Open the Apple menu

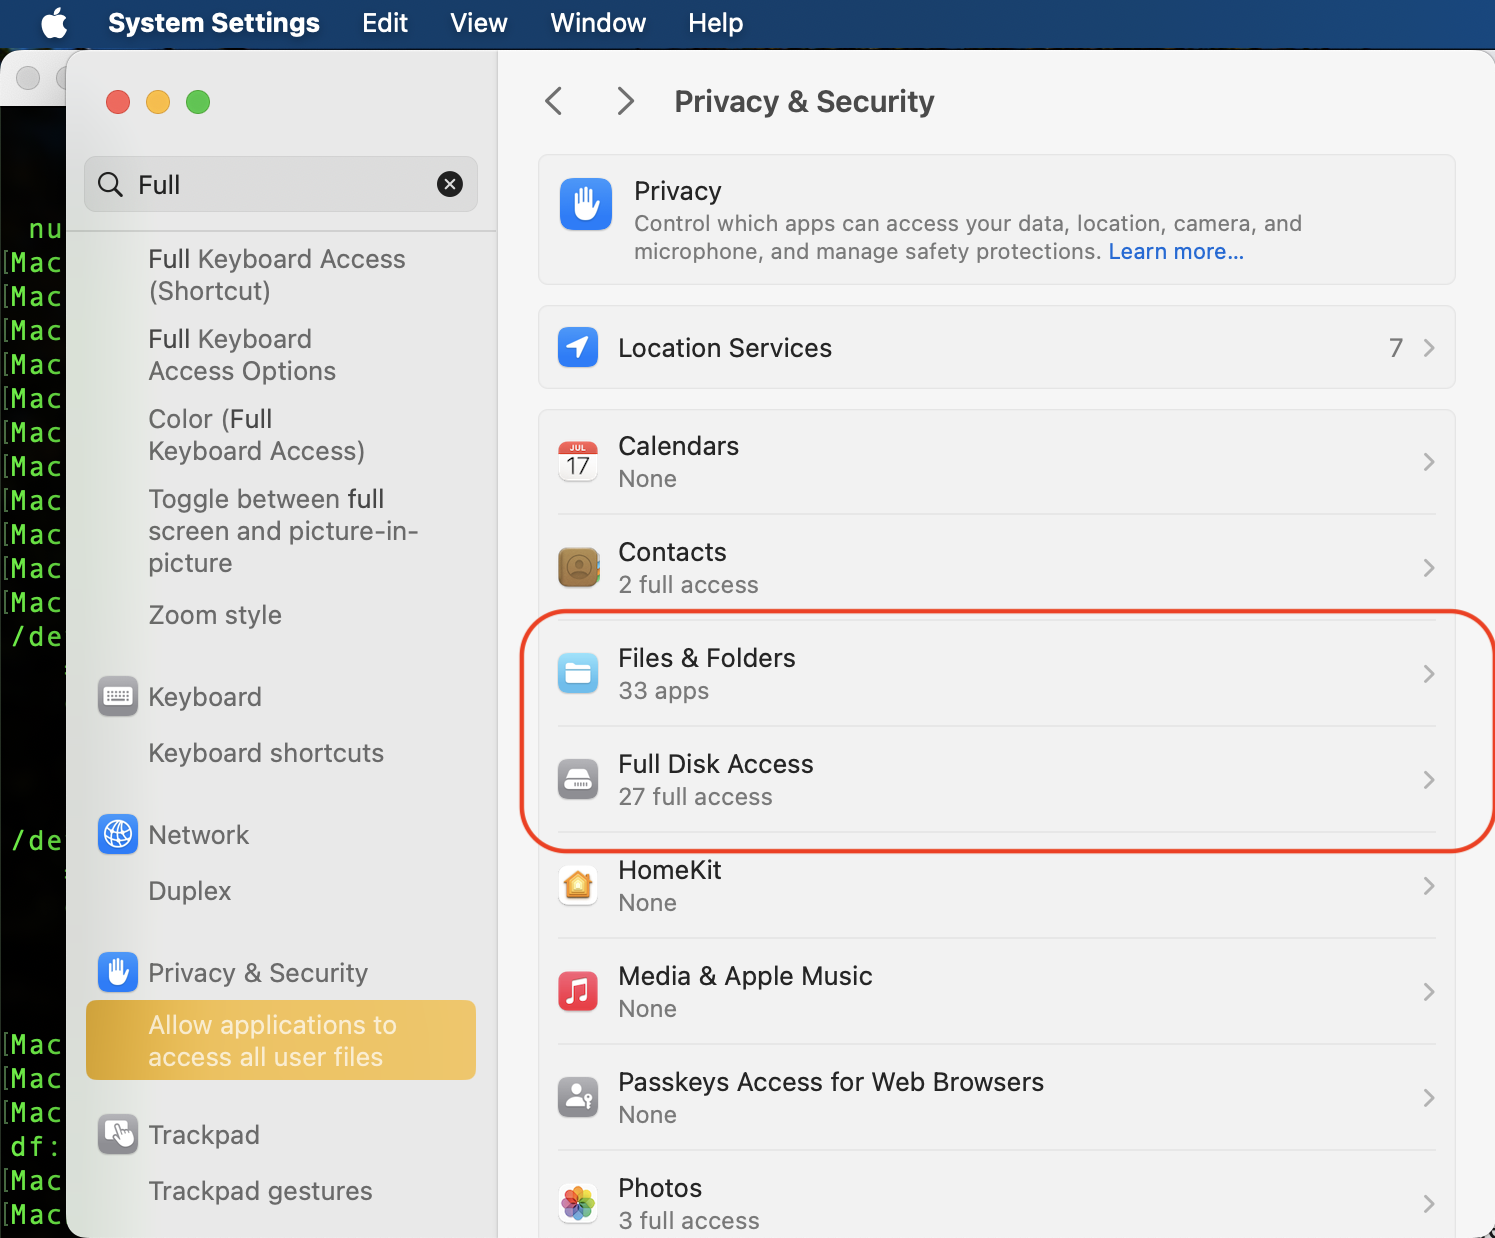54,23
